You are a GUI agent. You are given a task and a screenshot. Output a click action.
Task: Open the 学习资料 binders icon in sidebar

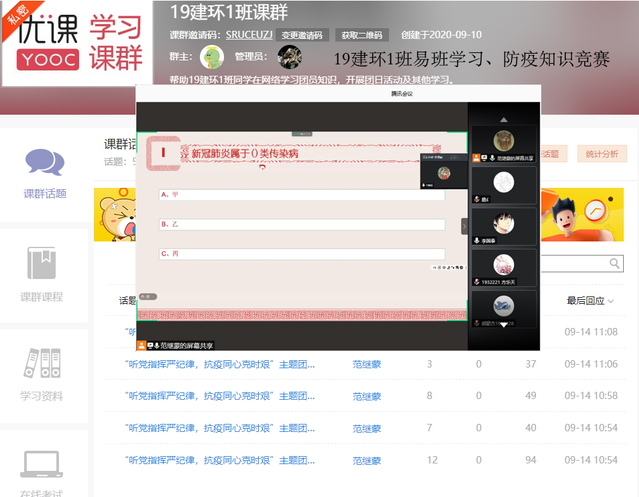point(45,364)
